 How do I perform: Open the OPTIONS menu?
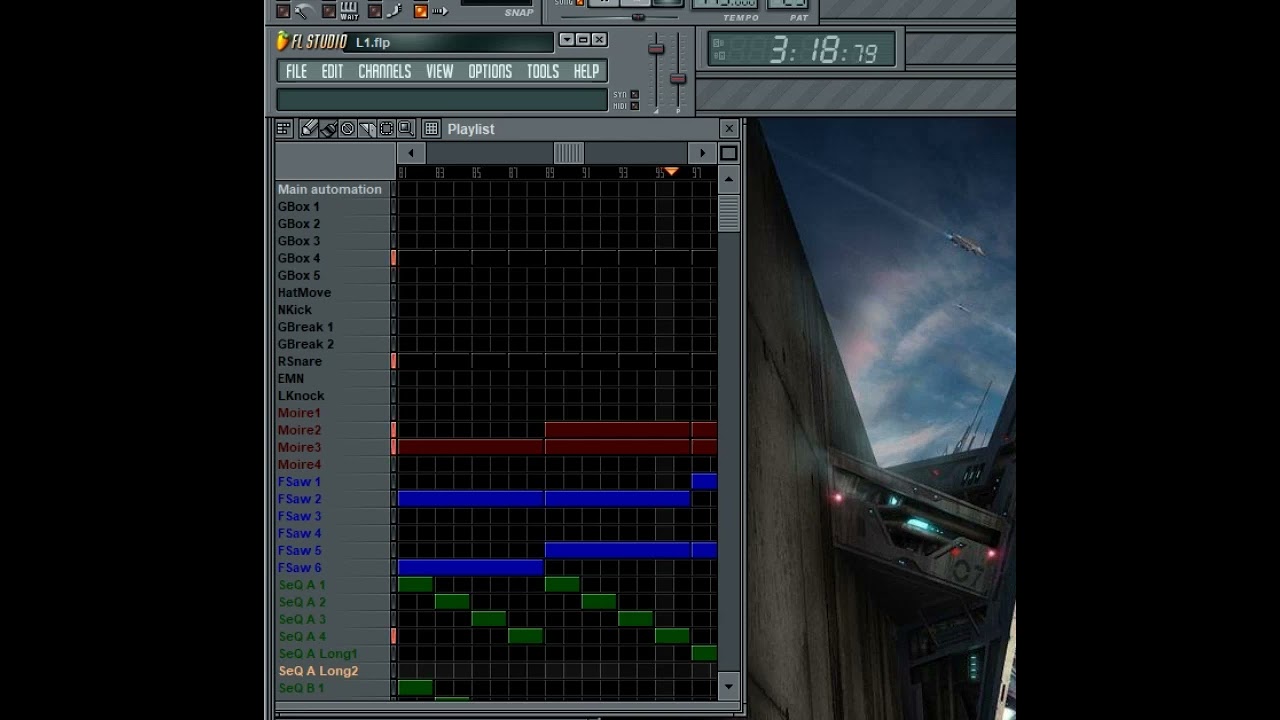click(490, 71)
